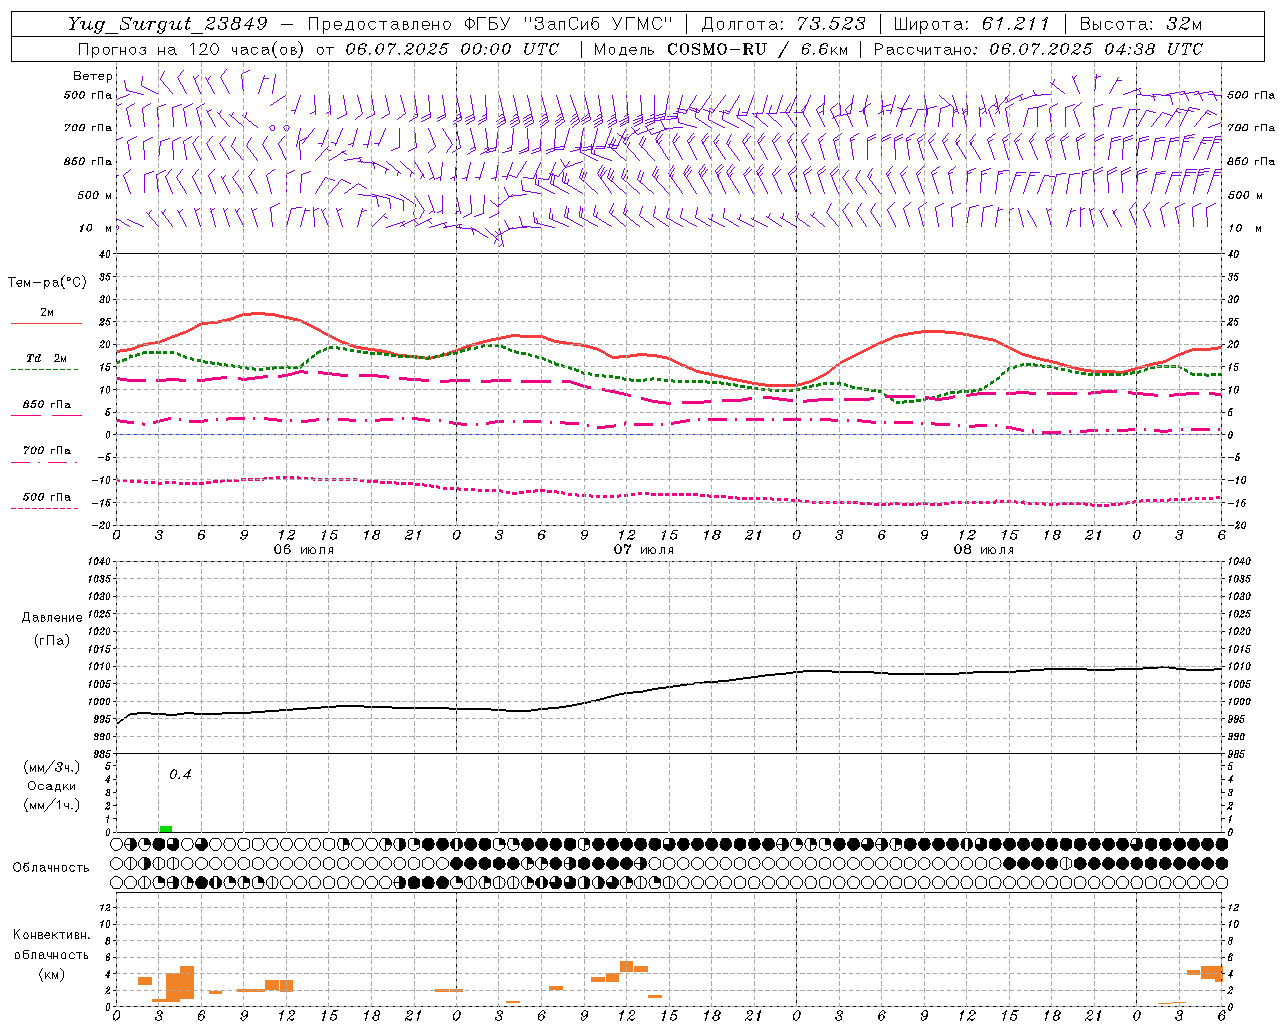Screen dimensions: 1280x1024
Task: Click the "Td 2м" dew point legend entry
Action: 47,358
